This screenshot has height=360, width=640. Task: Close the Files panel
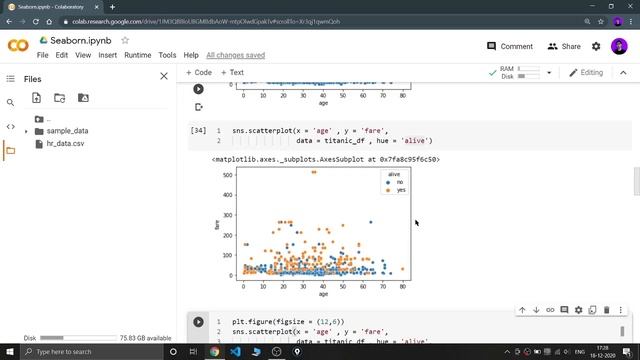pyautogui.click(x=164, y=76)
